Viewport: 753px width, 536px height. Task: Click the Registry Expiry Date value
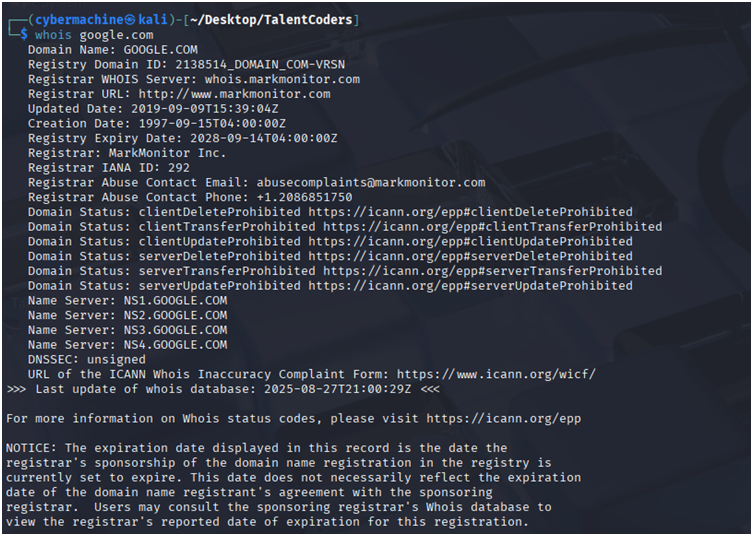click(x=264, y=138)
